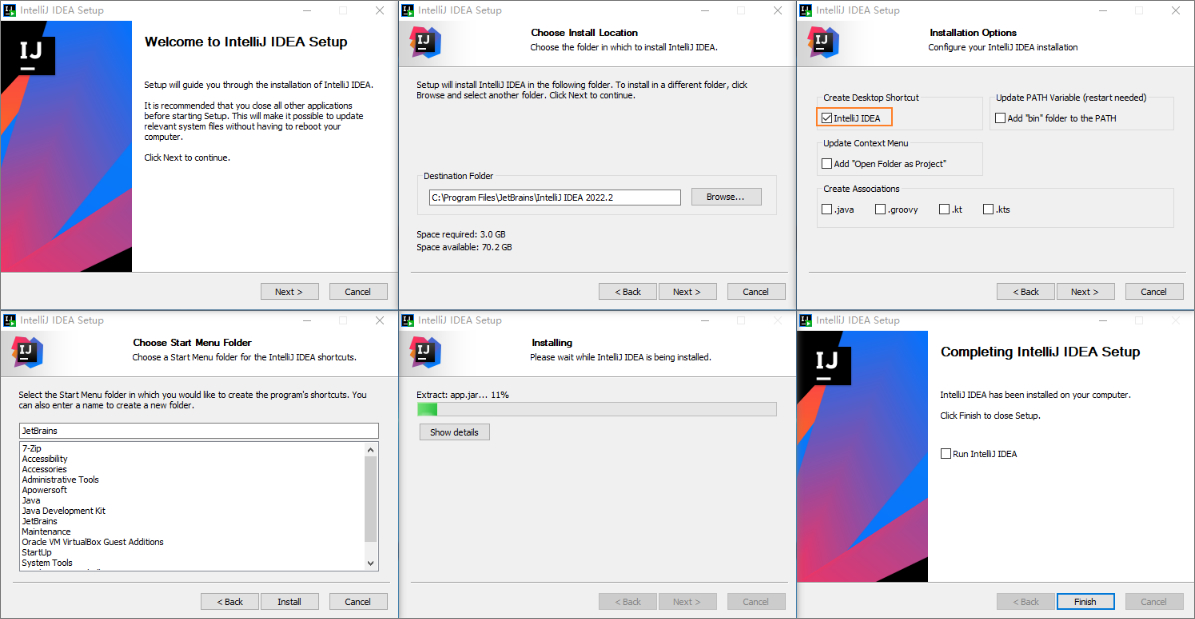Click the IJ logo beside the Installing heading
The height and width of the screenshot is (619, 1195).
click(x=424, y=351)
